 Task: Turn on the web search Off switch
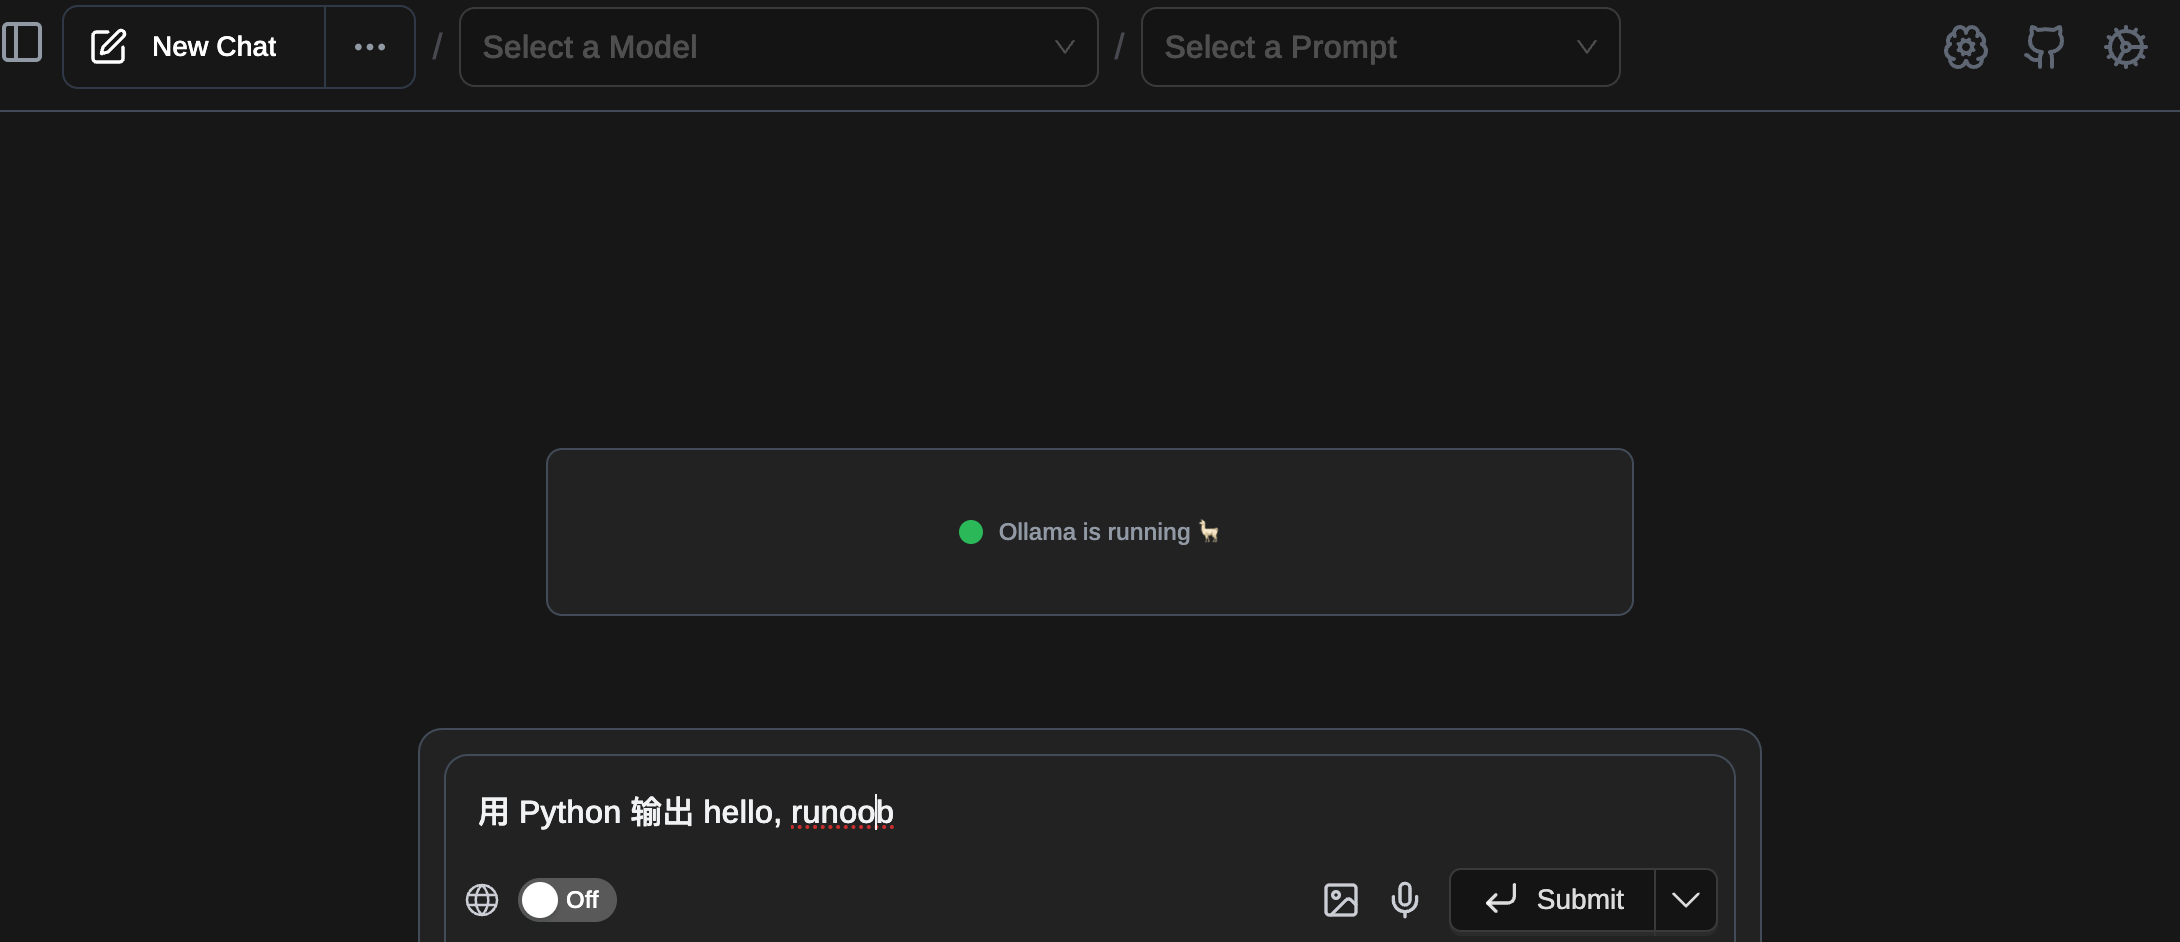coord(566,900)
